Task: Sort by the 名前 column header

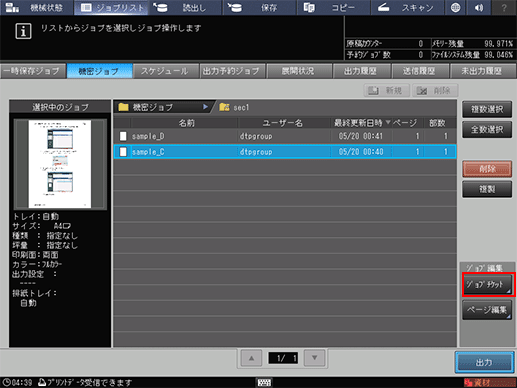Action: click(185, 123)
